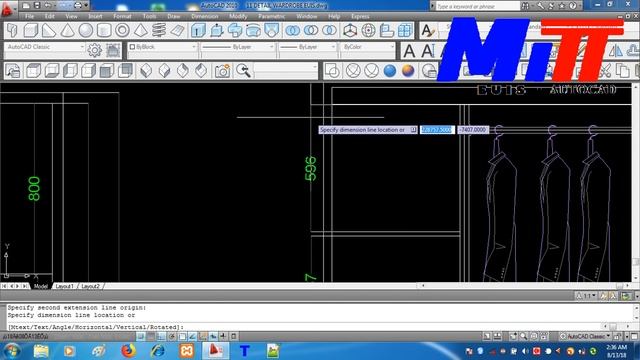640x360 pixels.
Task: Open the Modify menu
Action: [x=238, y=16]
